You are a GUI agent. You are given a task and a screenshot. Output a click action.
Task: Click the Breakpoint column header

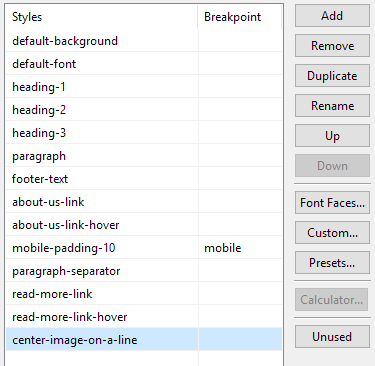240,17
